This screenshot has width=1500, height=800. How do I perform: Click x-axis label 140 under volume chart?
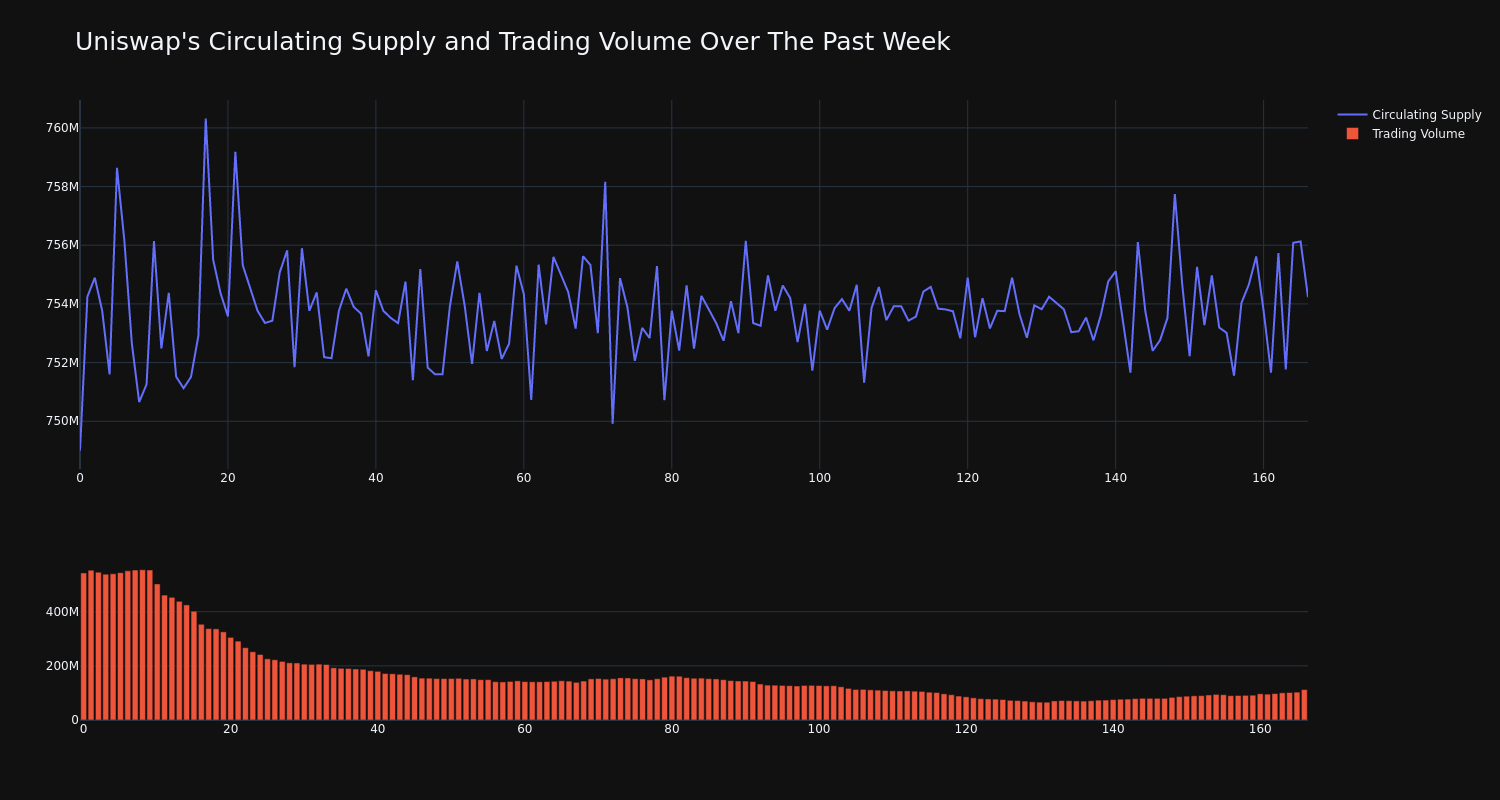(1113, 729)
